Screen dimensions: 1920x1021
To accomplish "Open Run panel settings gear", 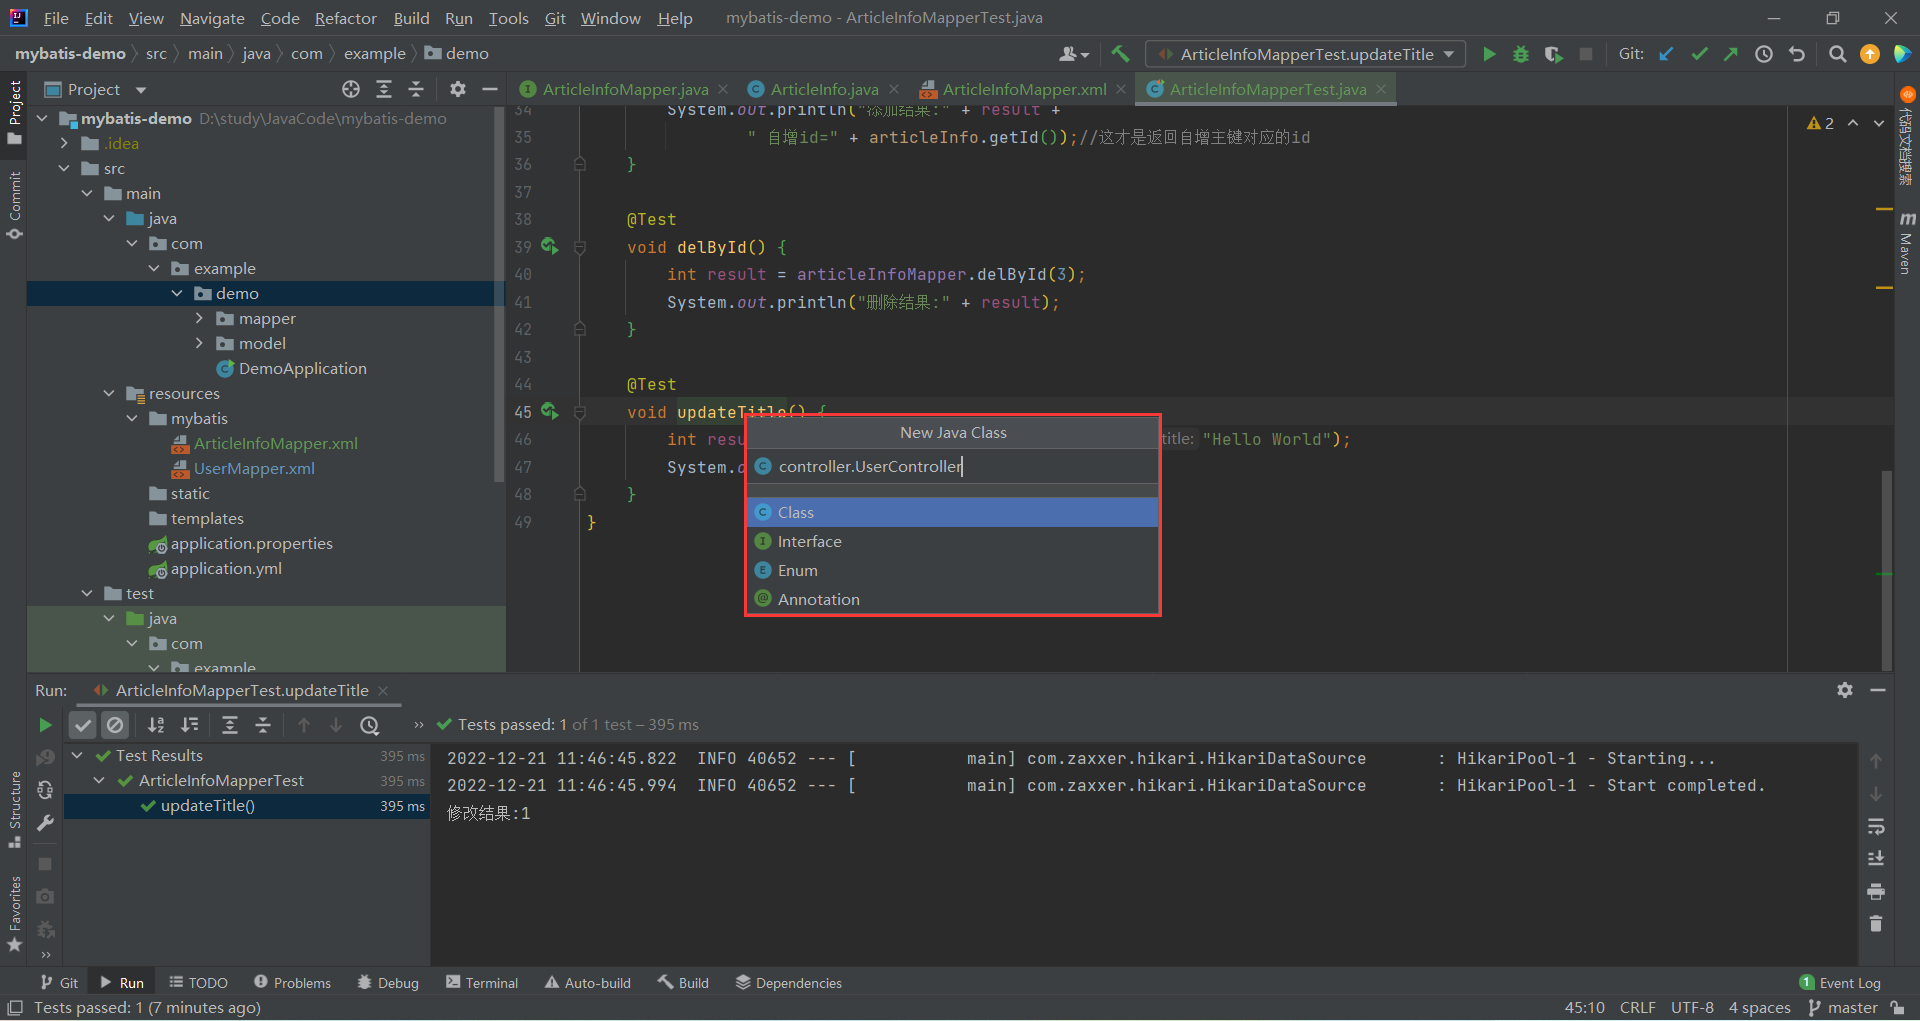I will [x=1845, y=690].
